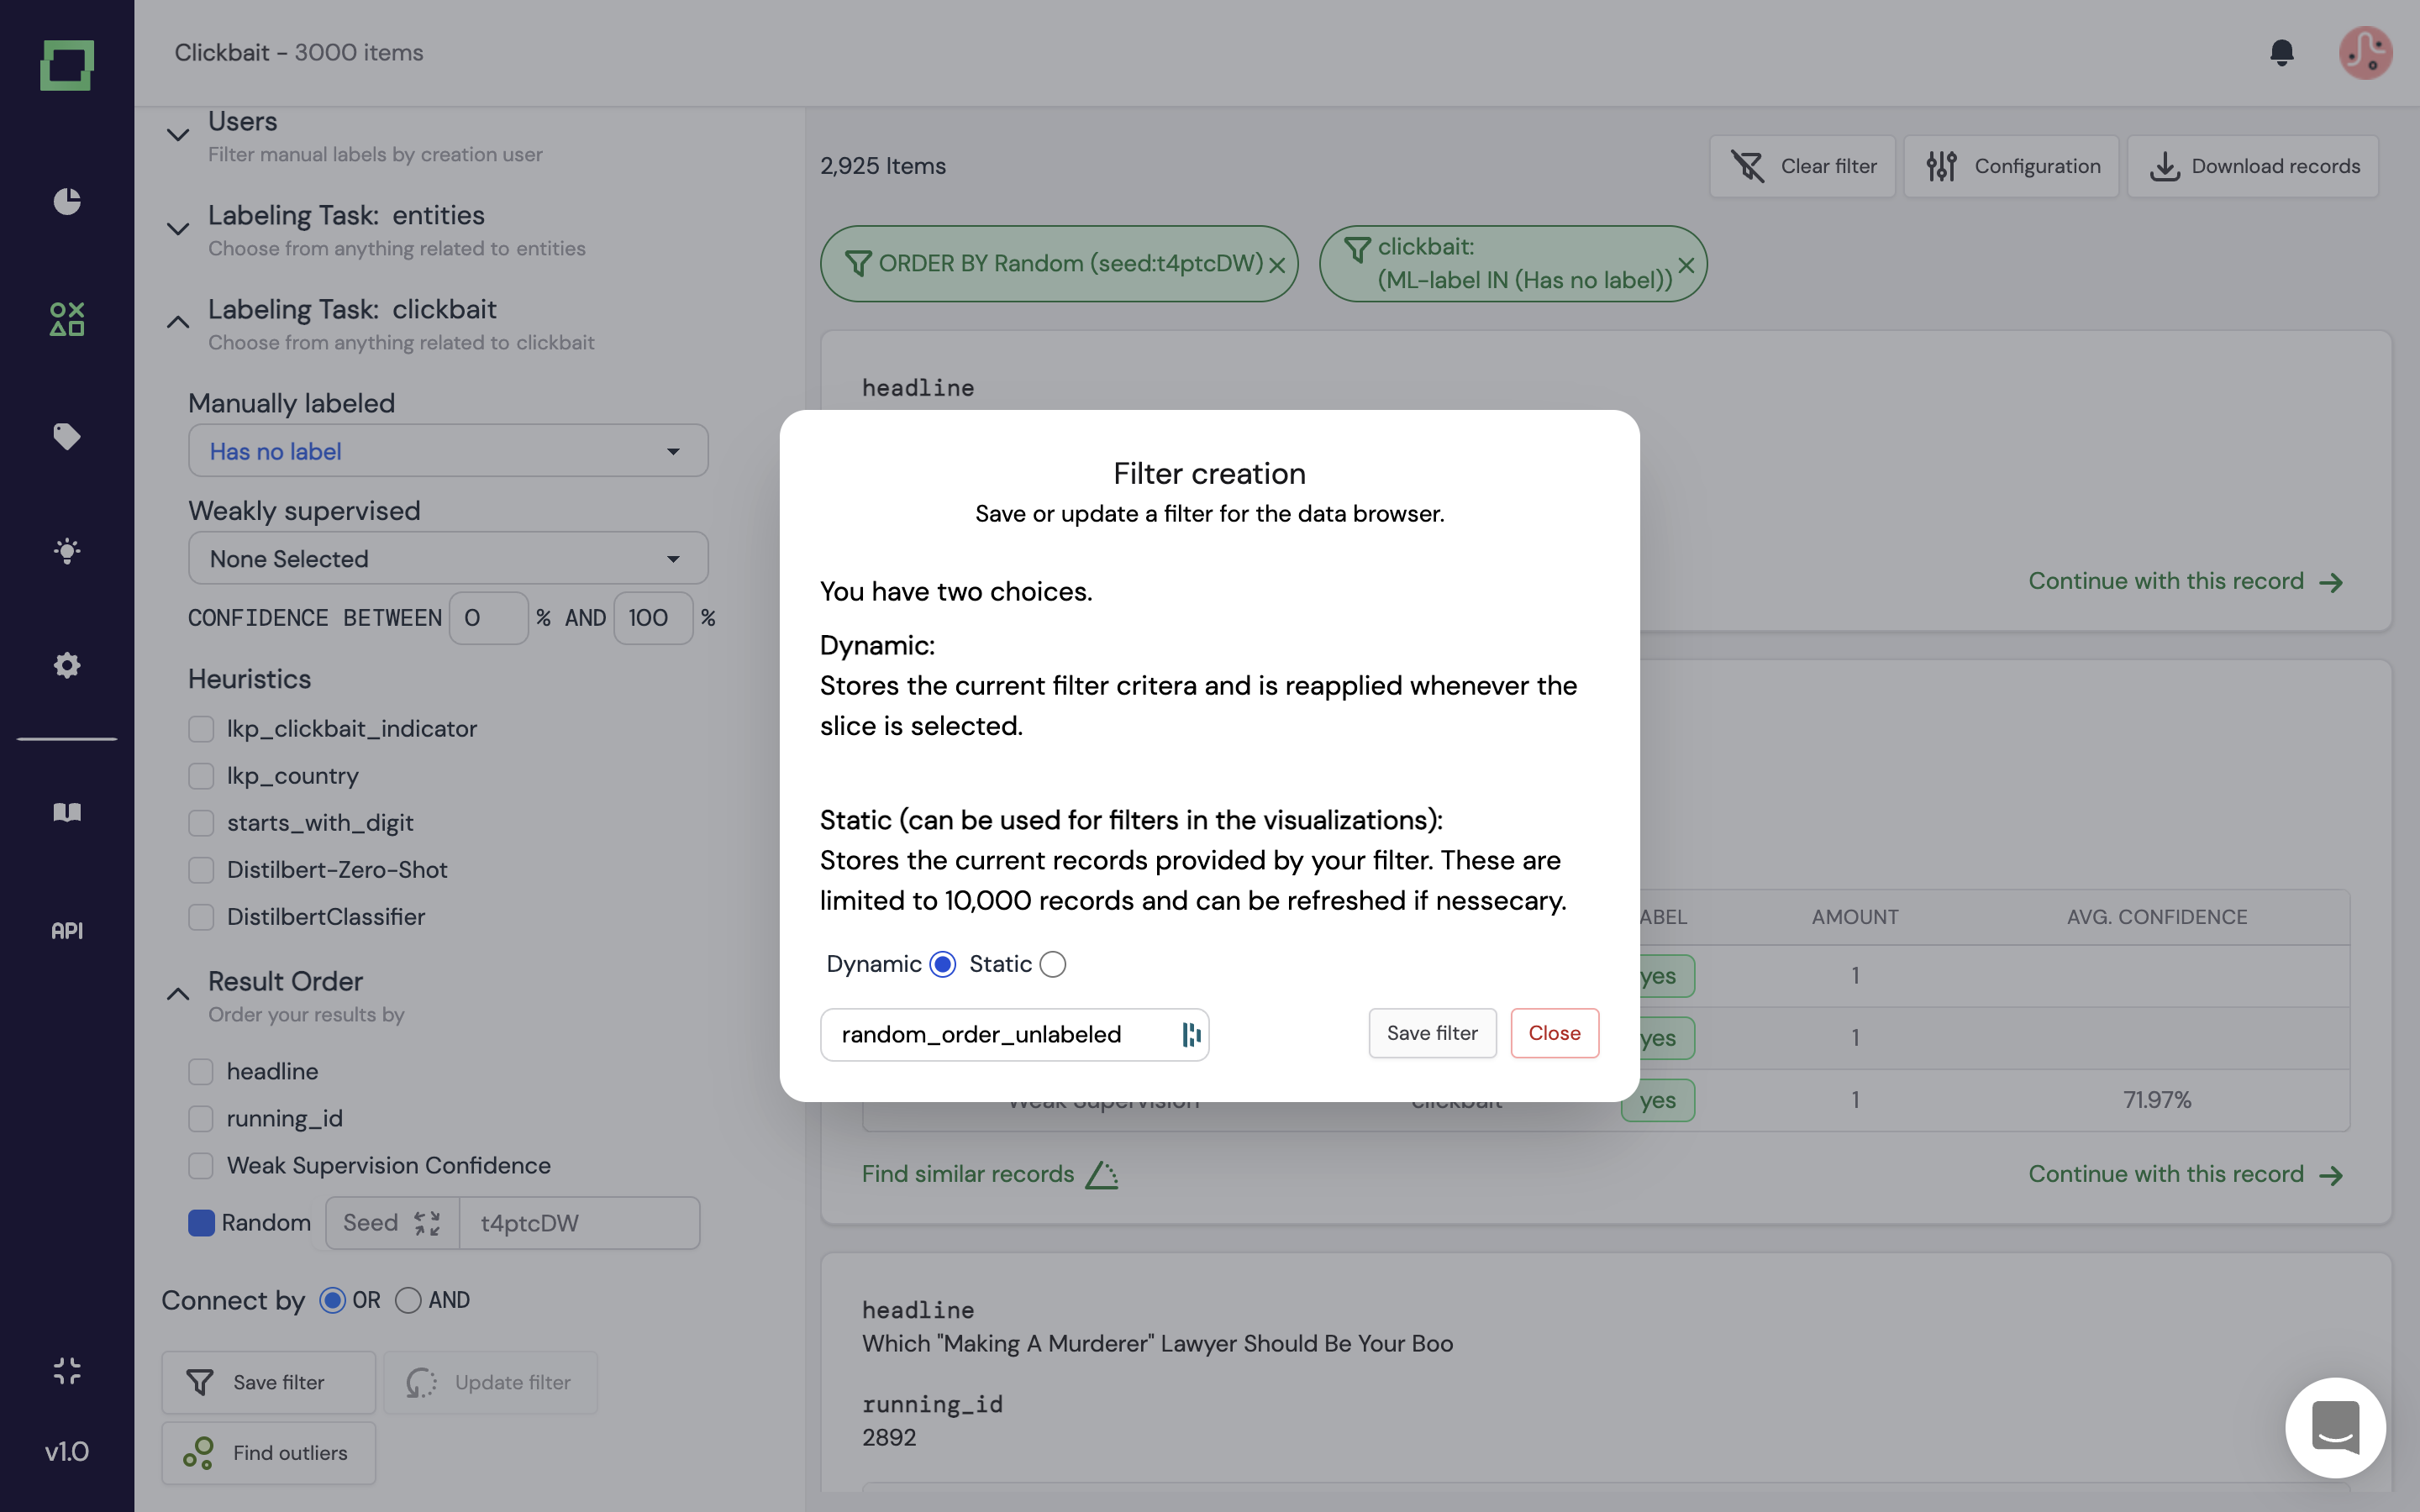Select AND for Connect by
2420x1512 pixels.
(x=408, y=1300)
